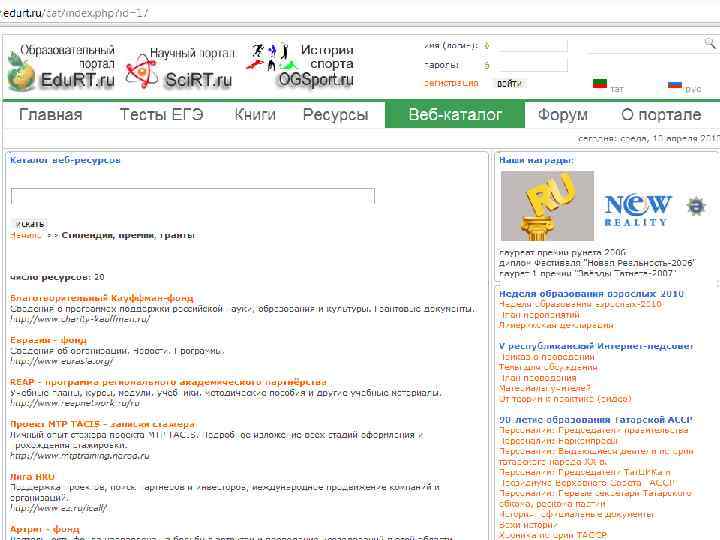Click the войти login button
The image size is (720, 540).
pos(509,84)
